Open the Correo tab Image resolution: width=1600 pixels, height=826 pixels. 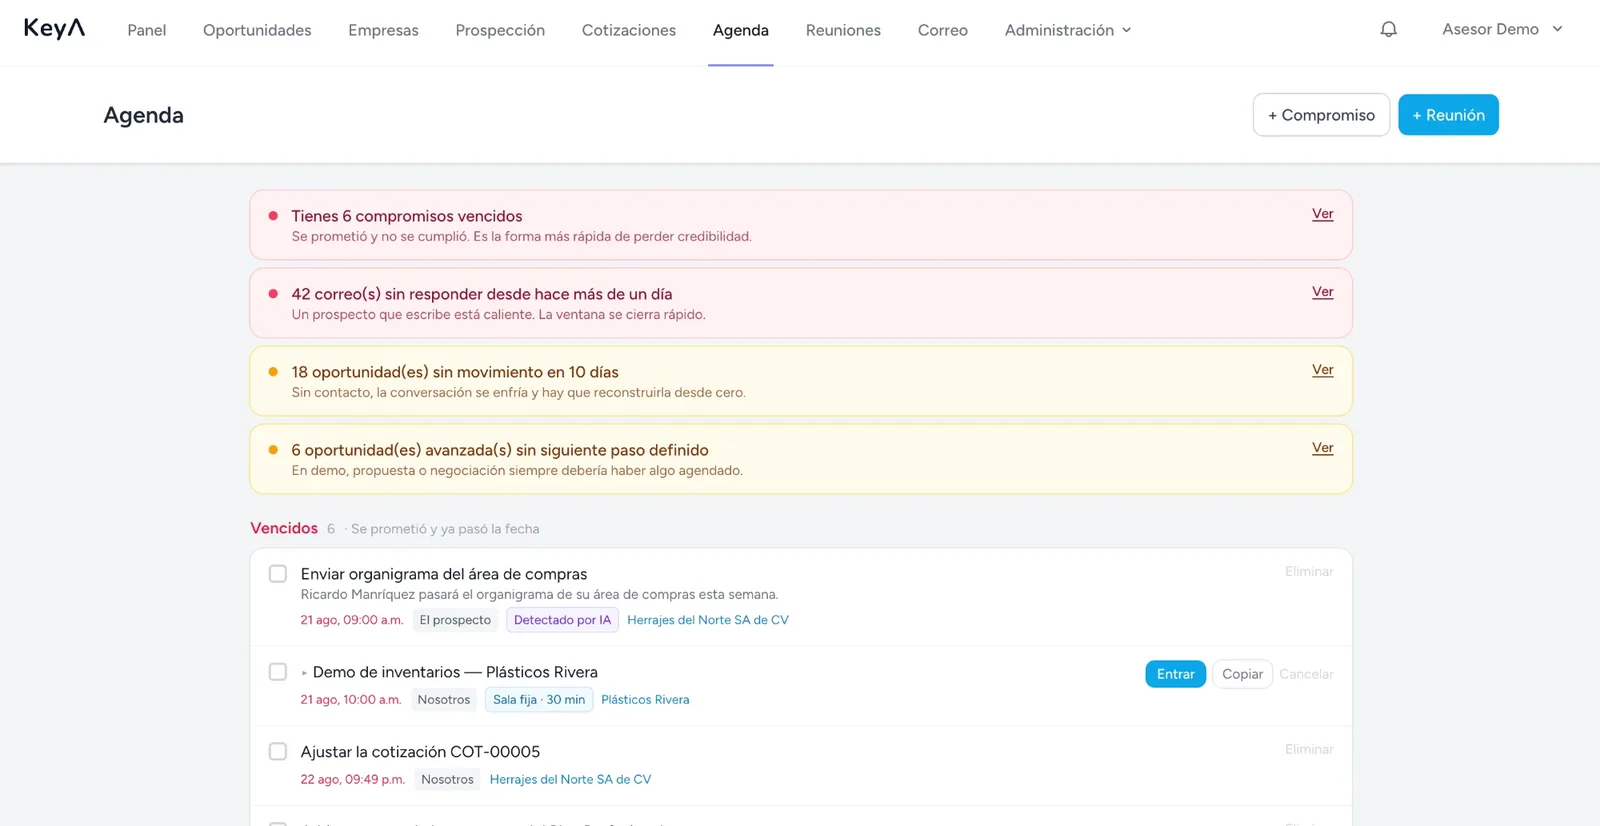tap(943, 30)
